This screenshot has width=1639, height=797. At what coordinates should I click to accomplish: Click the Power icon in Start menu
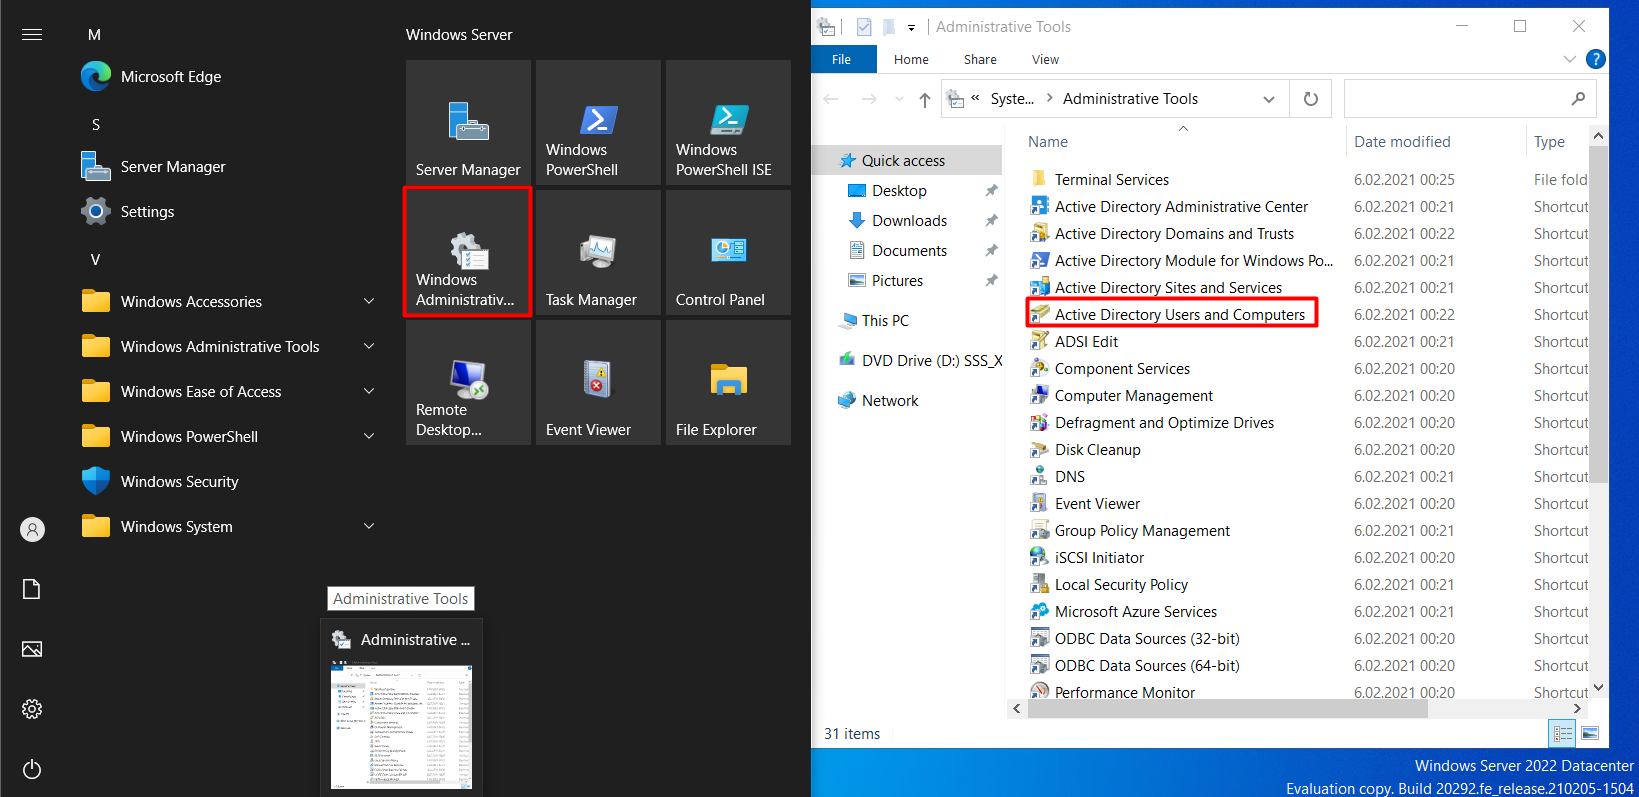pyautogui.click(x=32, y=769)
